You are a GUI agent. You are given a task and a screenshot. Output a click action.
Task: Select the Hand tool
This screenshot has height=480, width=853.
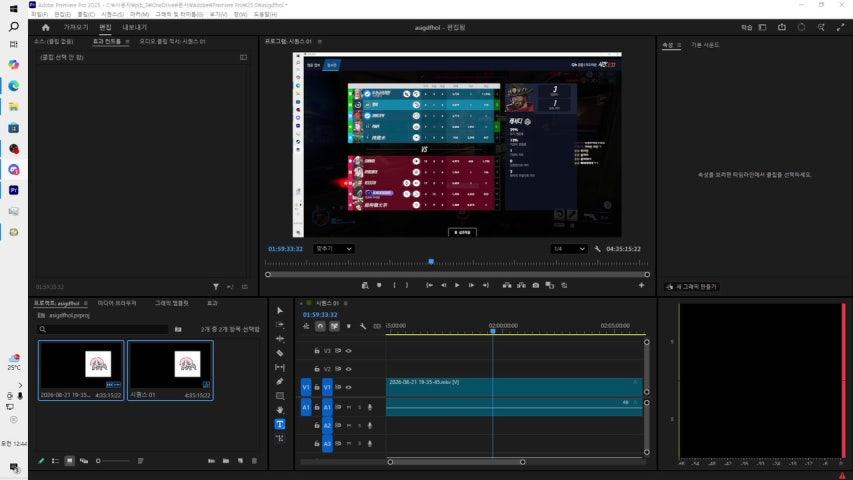point(280,410)
